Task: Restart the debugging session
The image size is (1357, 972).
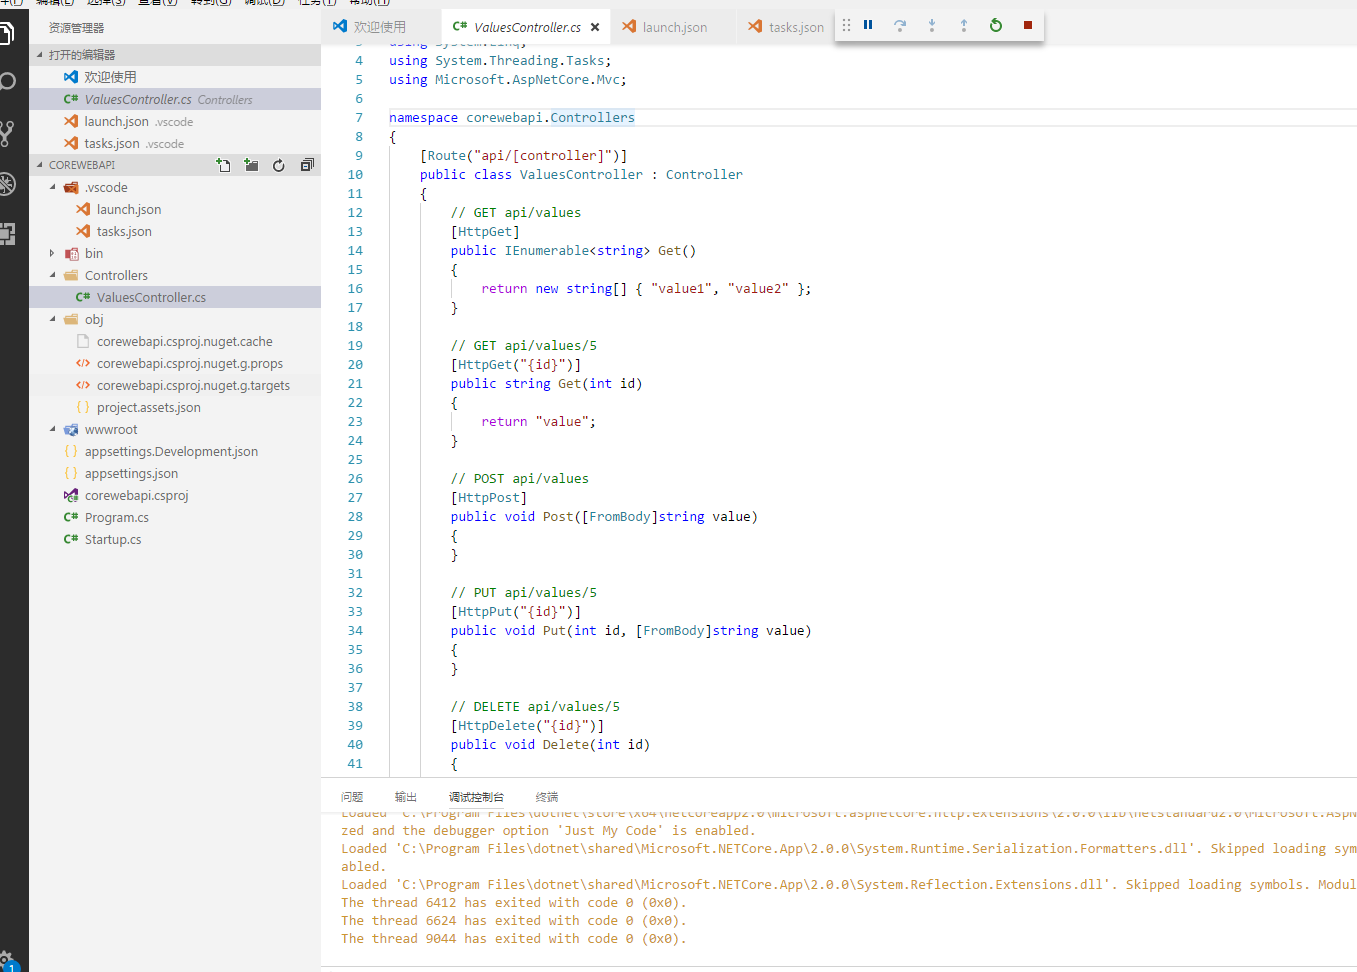Action: coord(996,25)
